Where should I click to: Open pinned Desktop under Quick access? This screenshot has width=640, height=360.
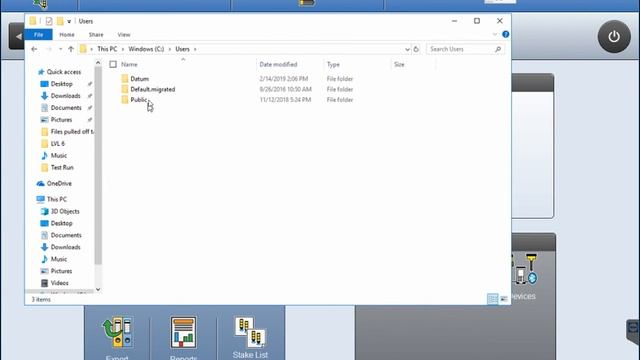pyautogui.click(x=61, y=84)
